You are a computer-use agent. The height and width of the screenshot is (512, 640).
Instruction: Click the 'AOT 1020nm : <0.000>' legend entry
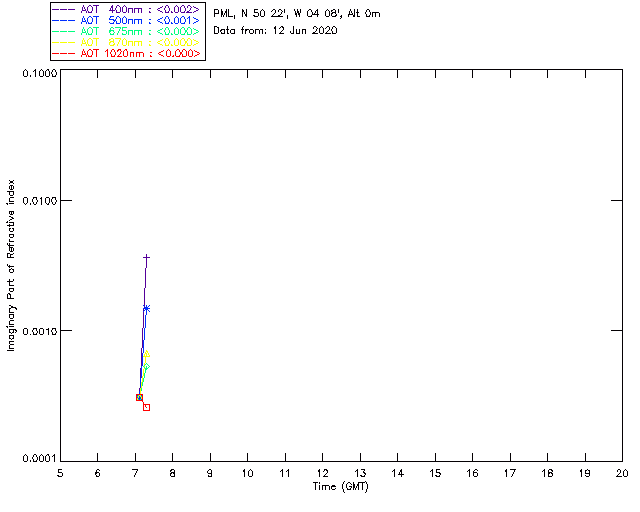(126, 53)
